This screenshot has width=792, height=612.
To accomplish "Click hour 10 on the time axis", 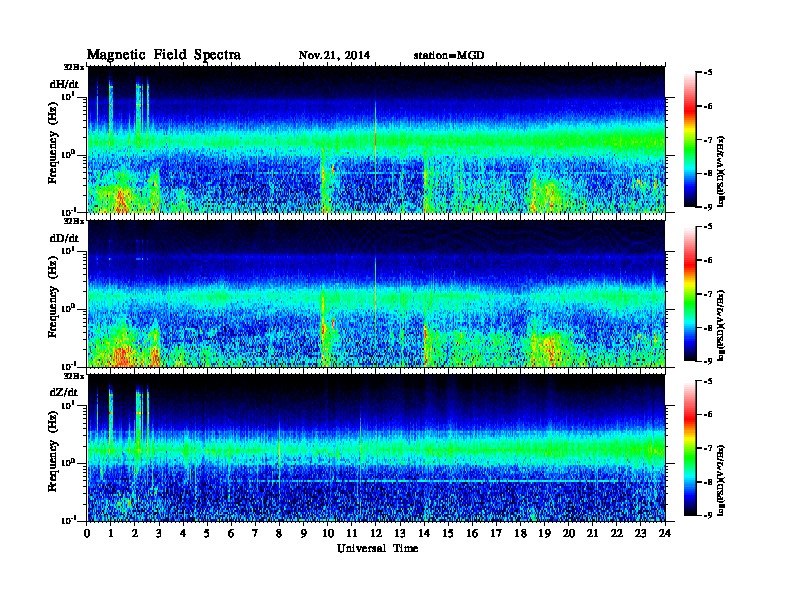I will 328,534.
